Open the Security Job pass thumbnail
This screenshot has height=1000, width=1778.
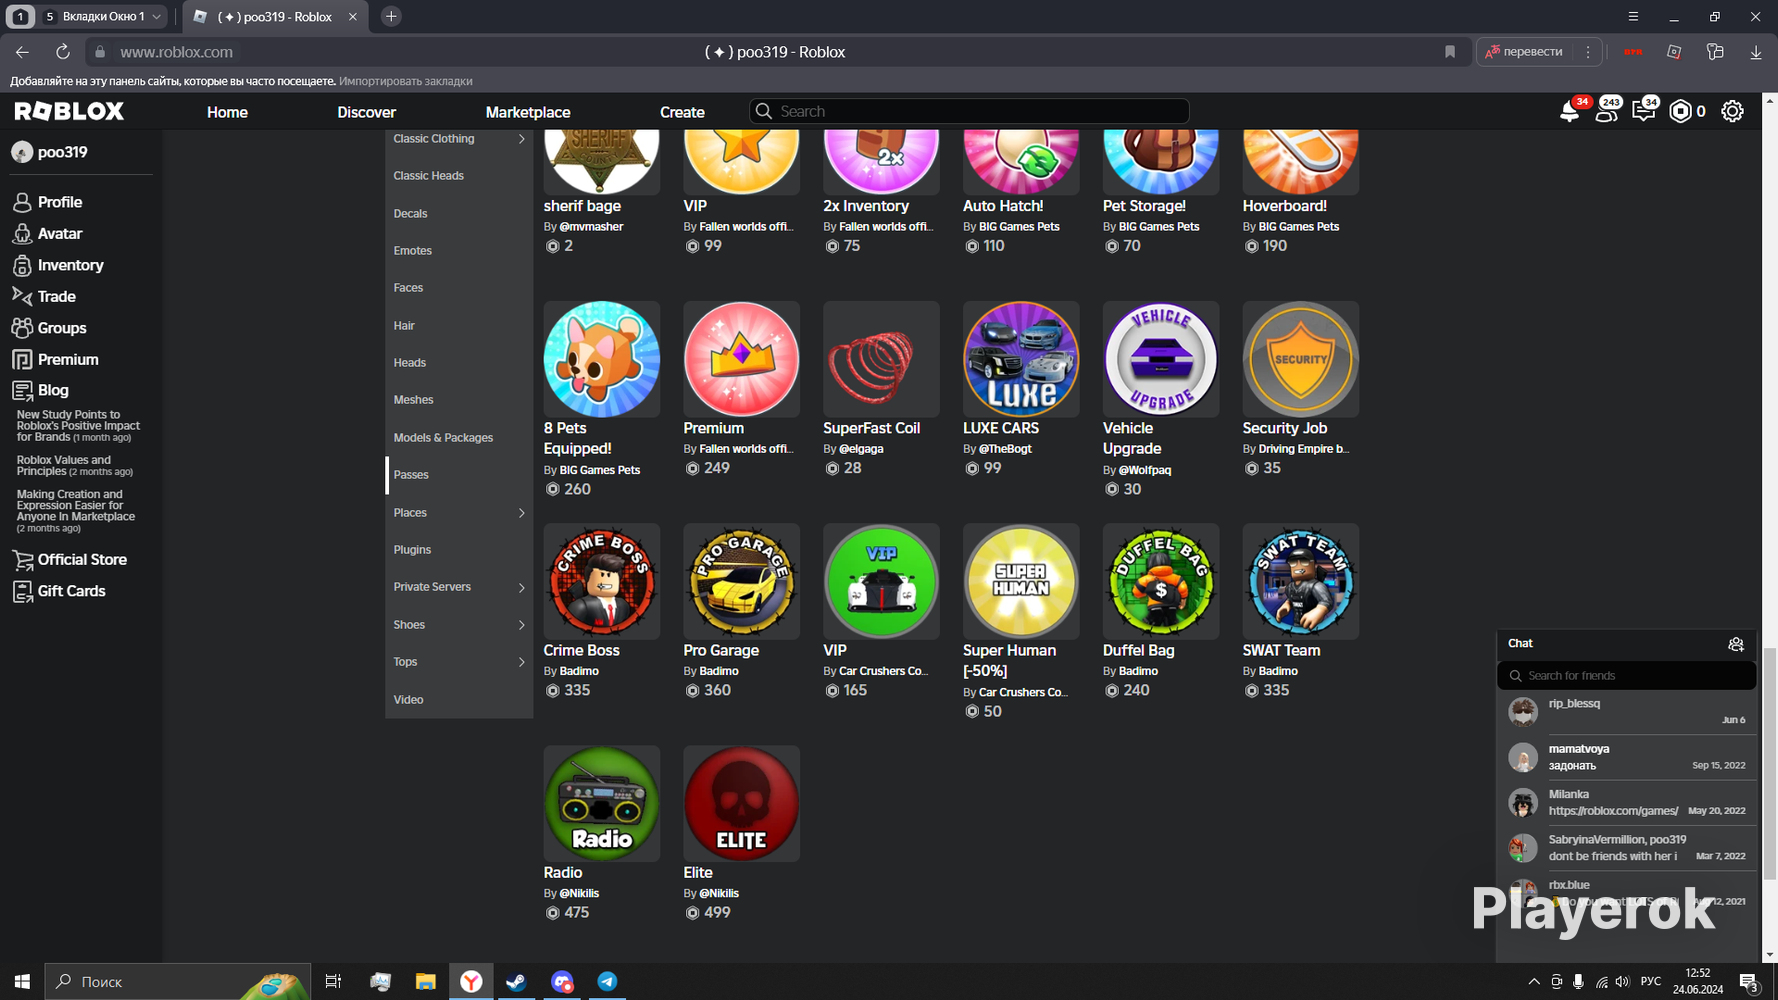(1300, 359)
